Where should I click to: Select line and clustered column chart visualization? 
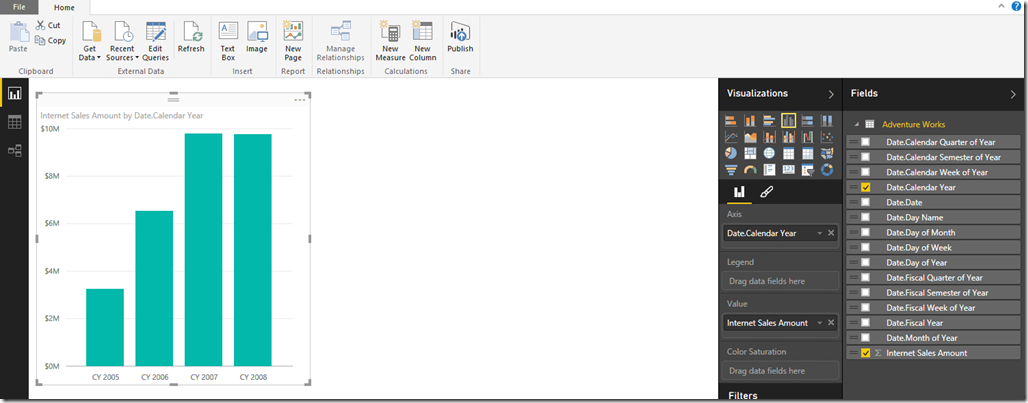click(789, 137)
